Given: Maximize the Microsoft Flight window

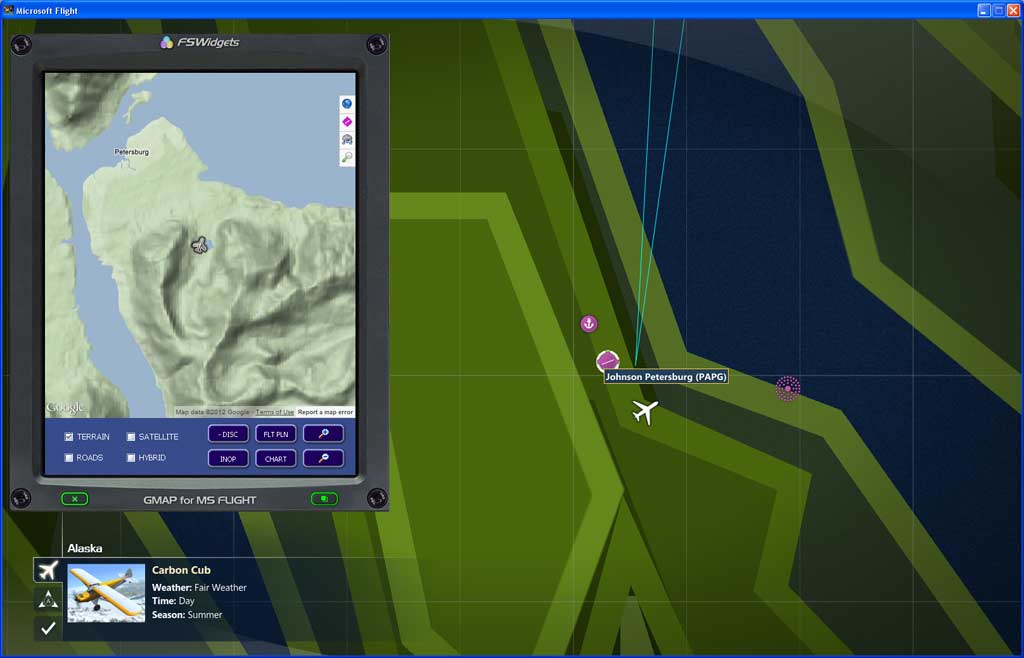Looking at the screenshot, I should click(x=999, y=10).
